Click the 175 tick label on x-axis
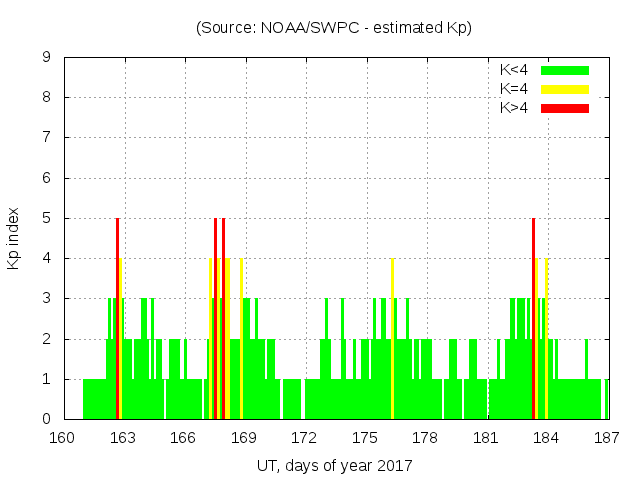The image size is (640, 480). click(365, 438)
